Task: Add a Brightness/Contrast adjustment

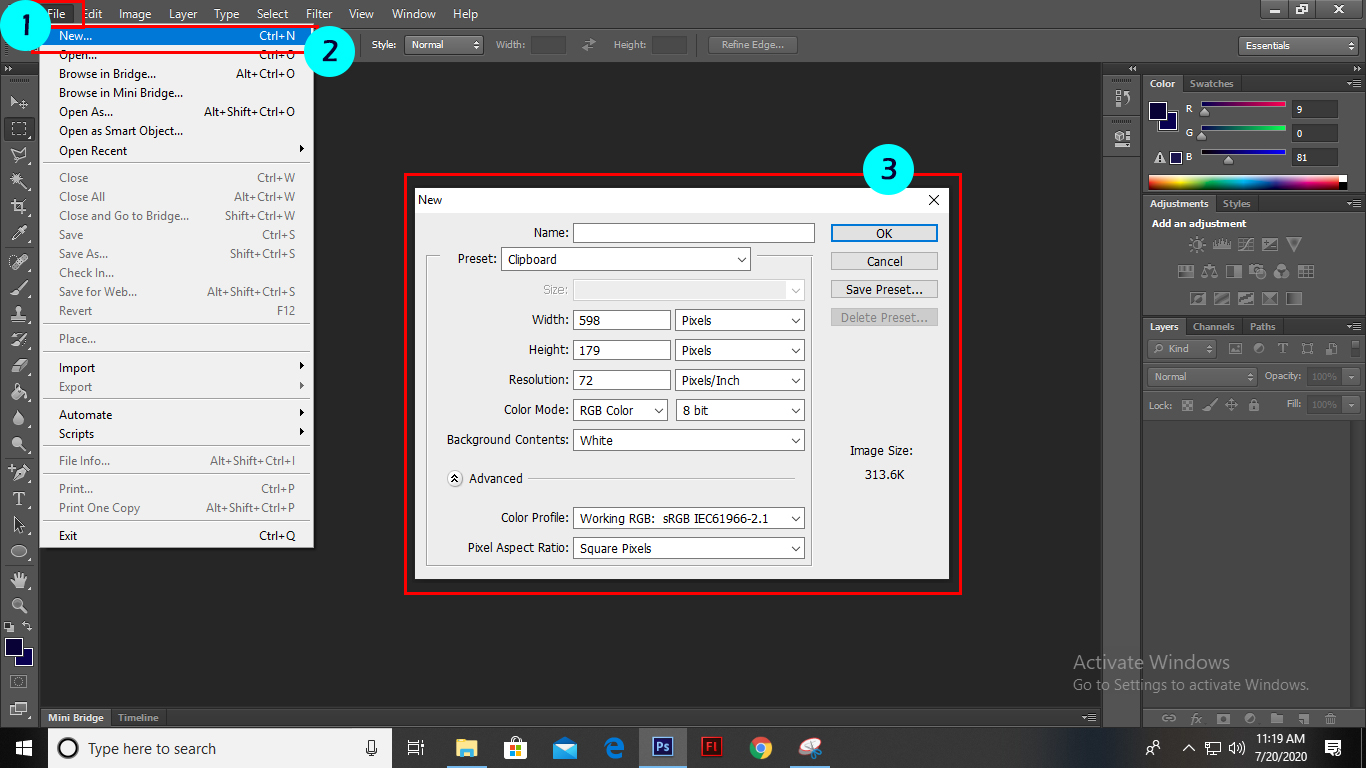Action: pyautogui.click(x=1197, y=244)
